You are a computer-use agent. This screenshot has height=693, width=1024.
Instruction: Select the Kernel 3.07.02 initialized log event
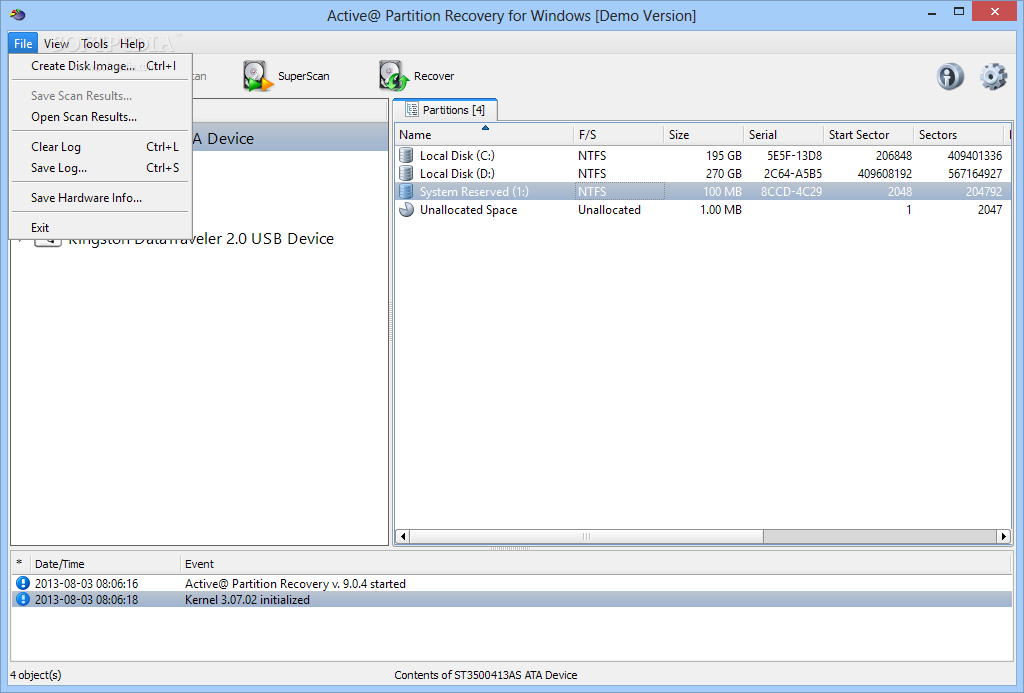248,600
